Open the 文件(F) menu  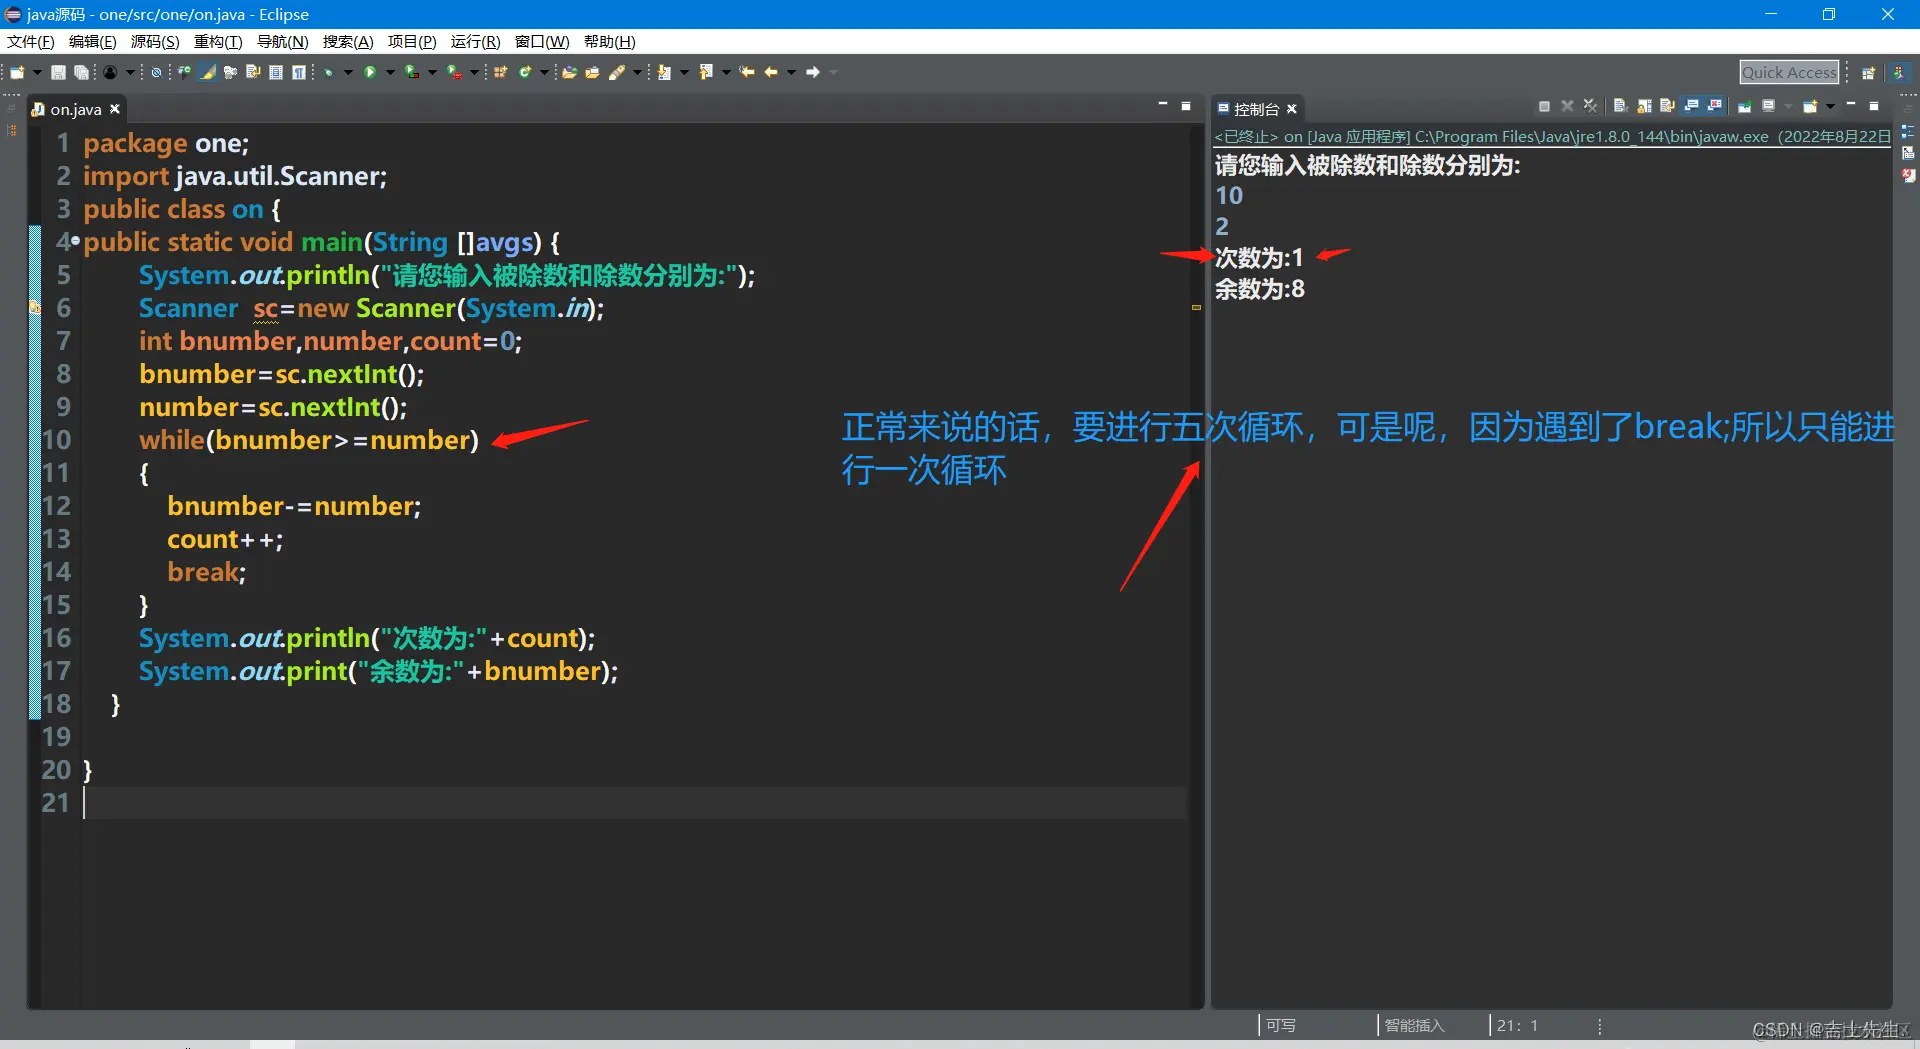coord(31,42)
